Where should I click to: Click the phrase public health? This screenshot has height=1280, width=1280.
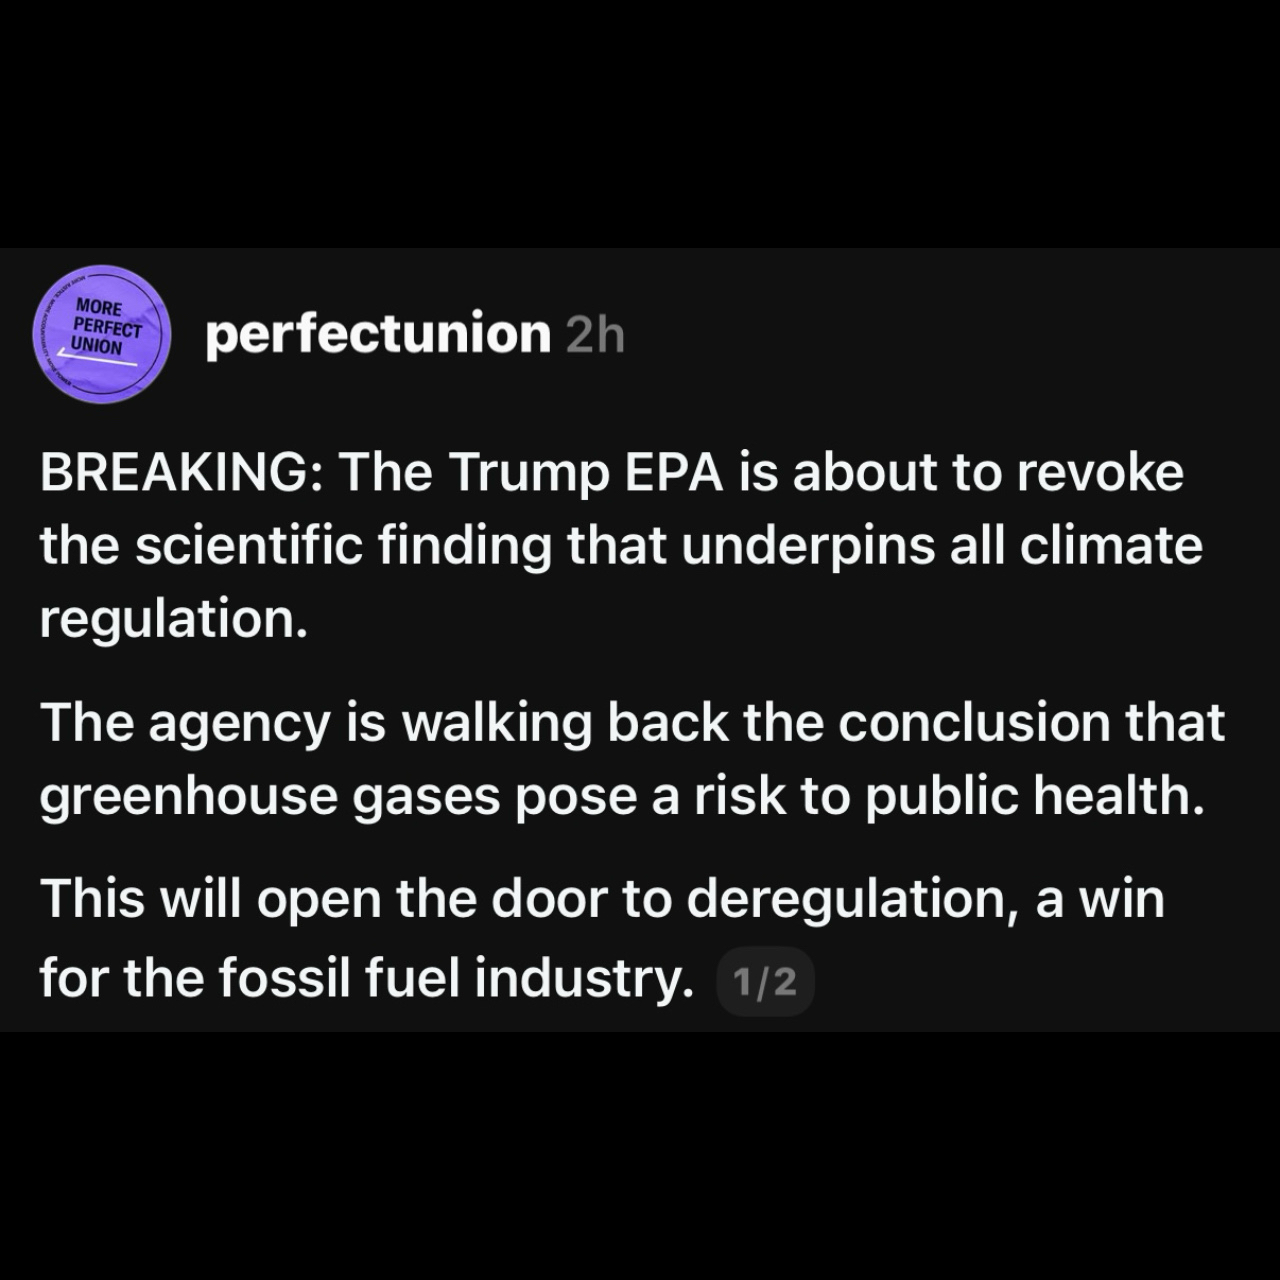pos(1034,795)
